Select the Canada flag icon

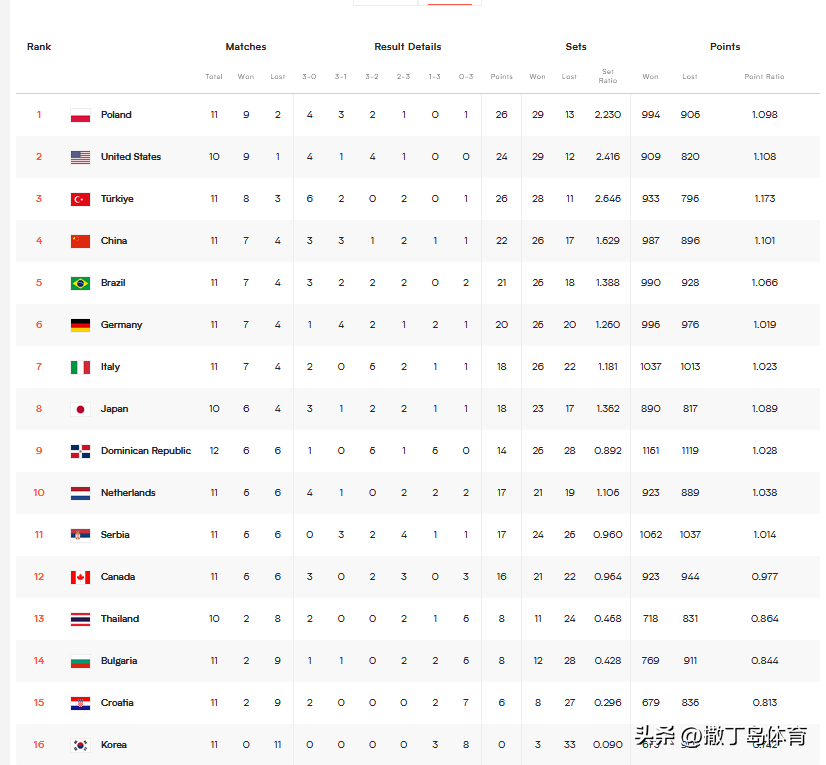tap(80, 577)
